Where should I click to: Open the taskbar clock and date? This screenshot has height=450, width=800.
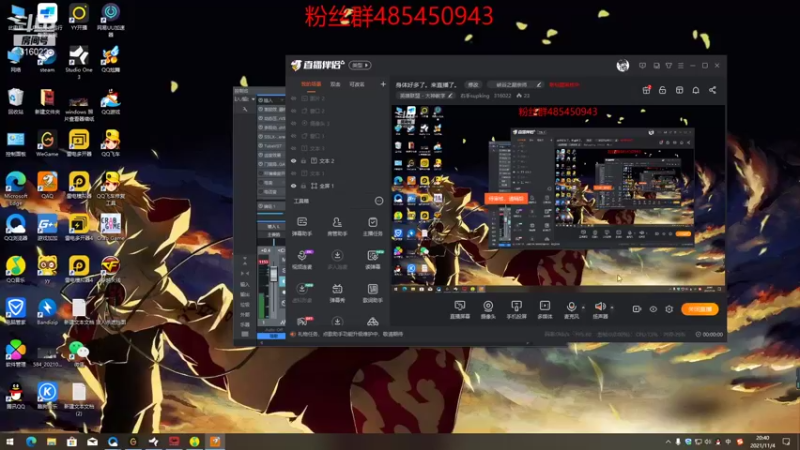coord(762,441)
